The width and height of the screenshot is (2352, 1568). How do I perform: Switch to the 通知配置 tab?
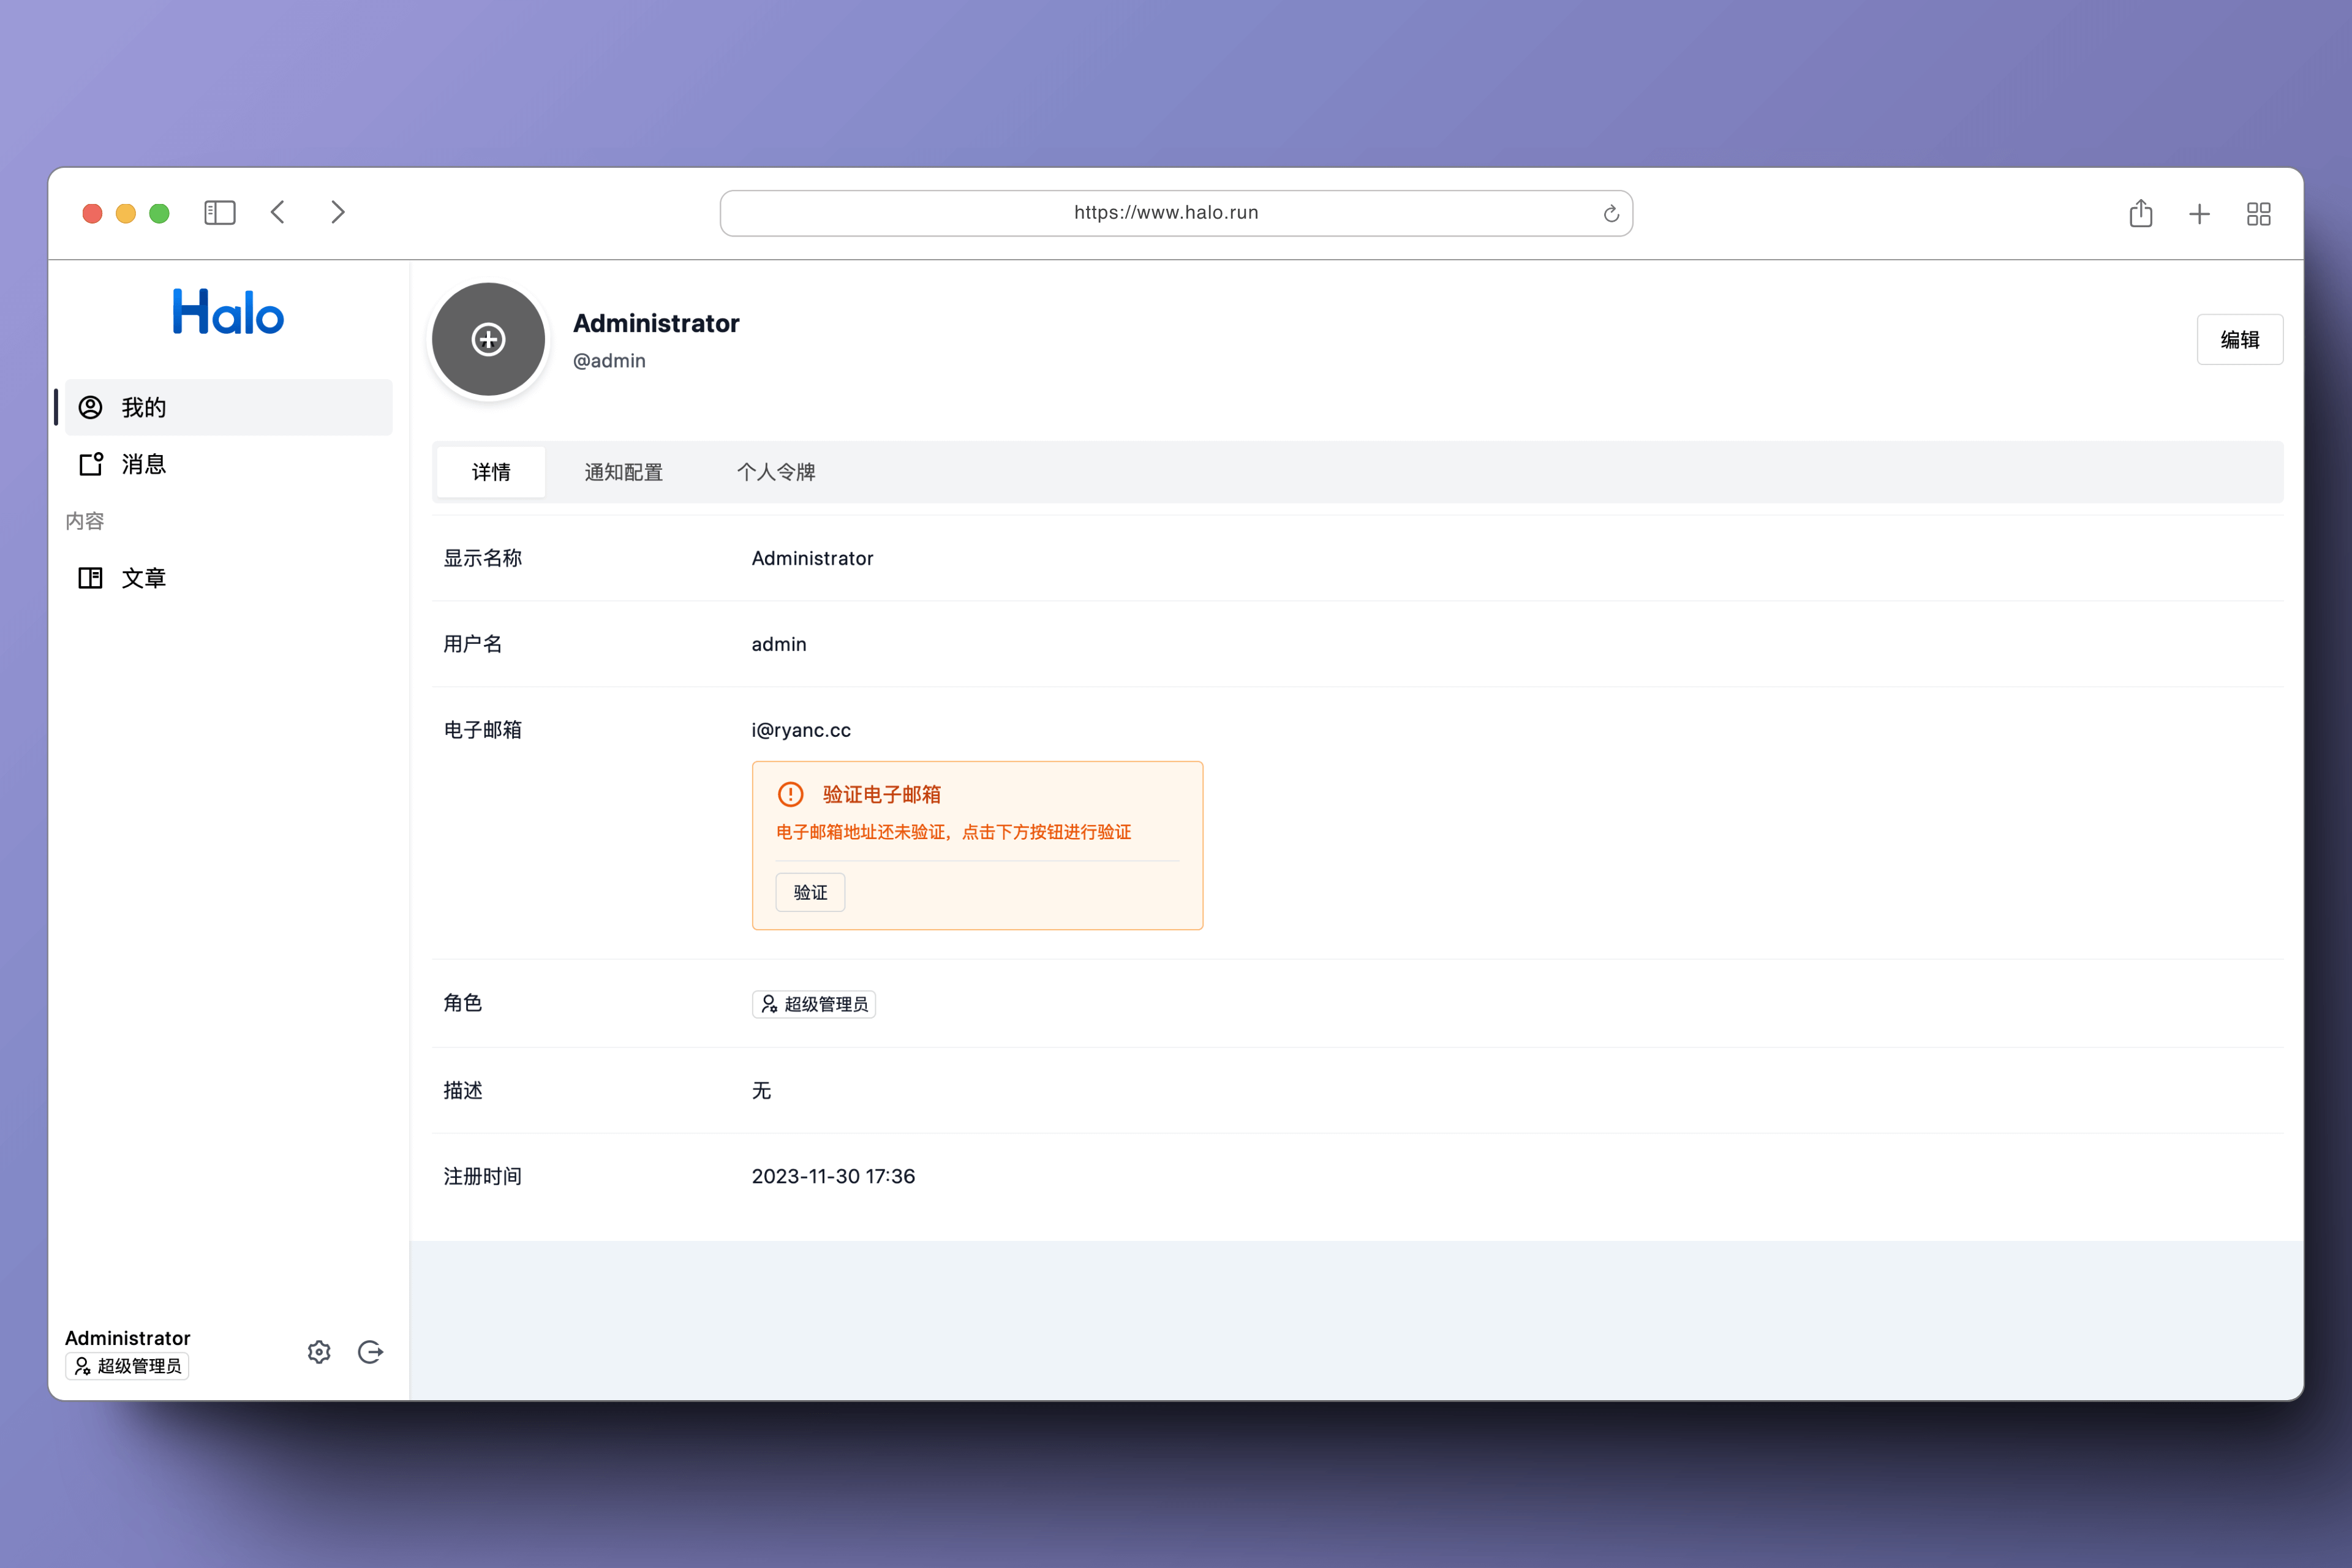(623, 472)
